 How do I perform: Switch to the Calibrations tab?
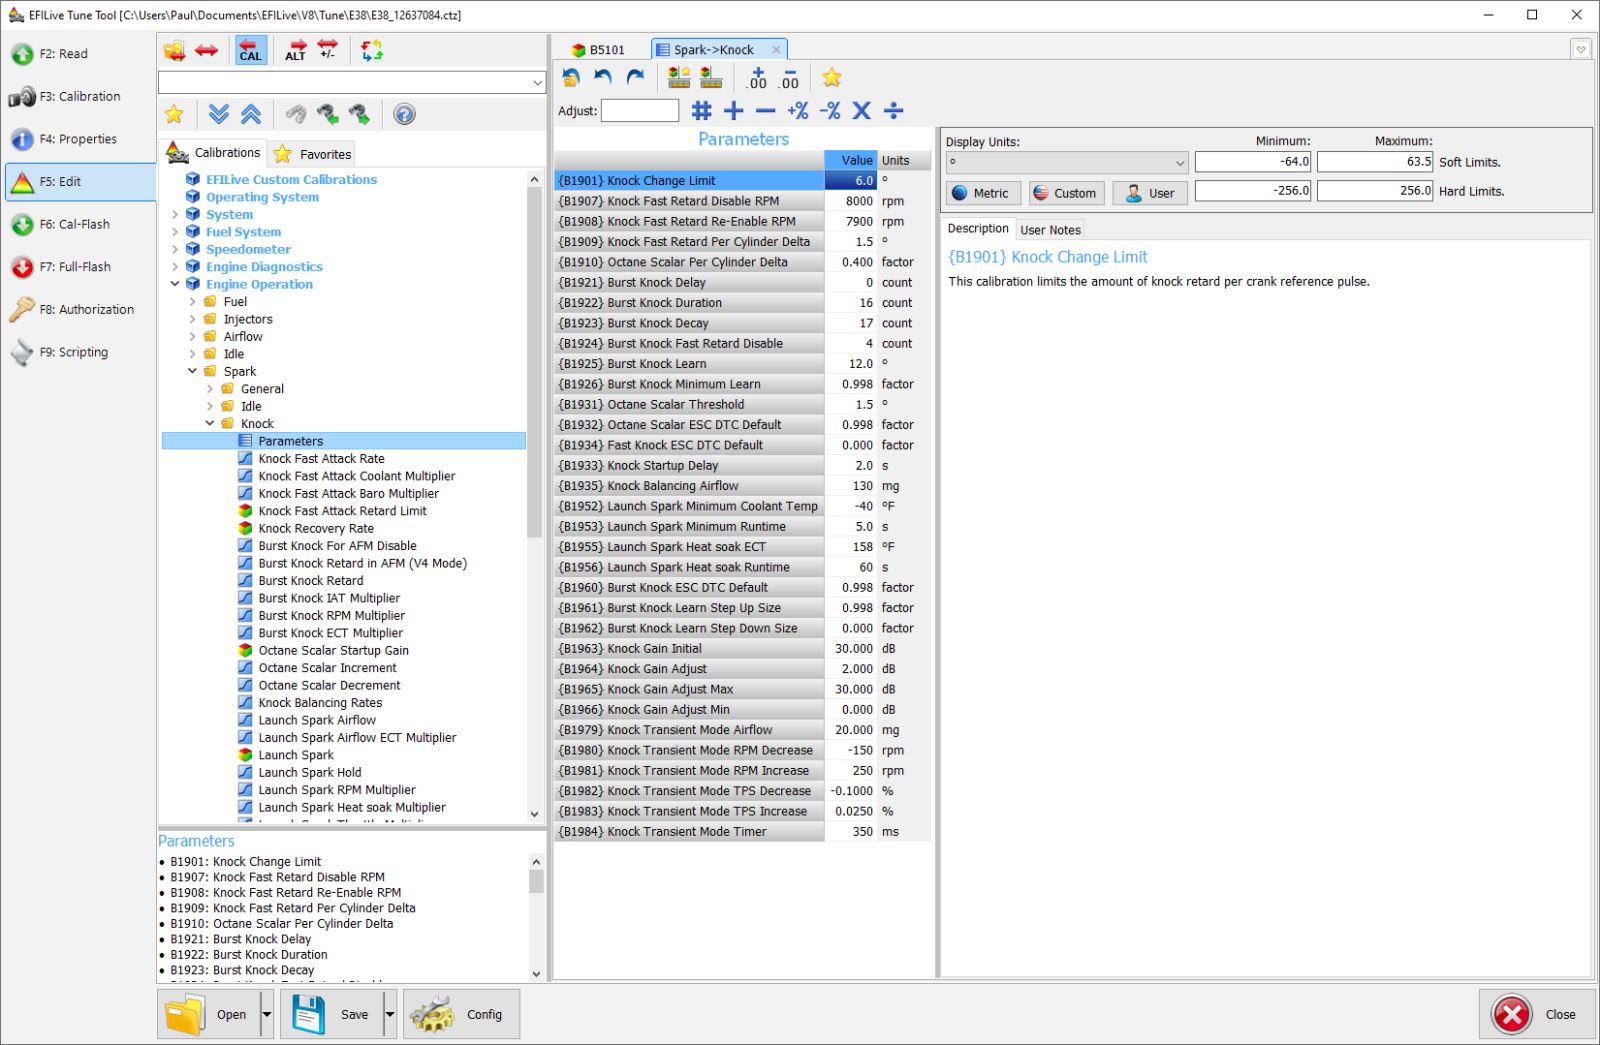(x=214, y=152)
